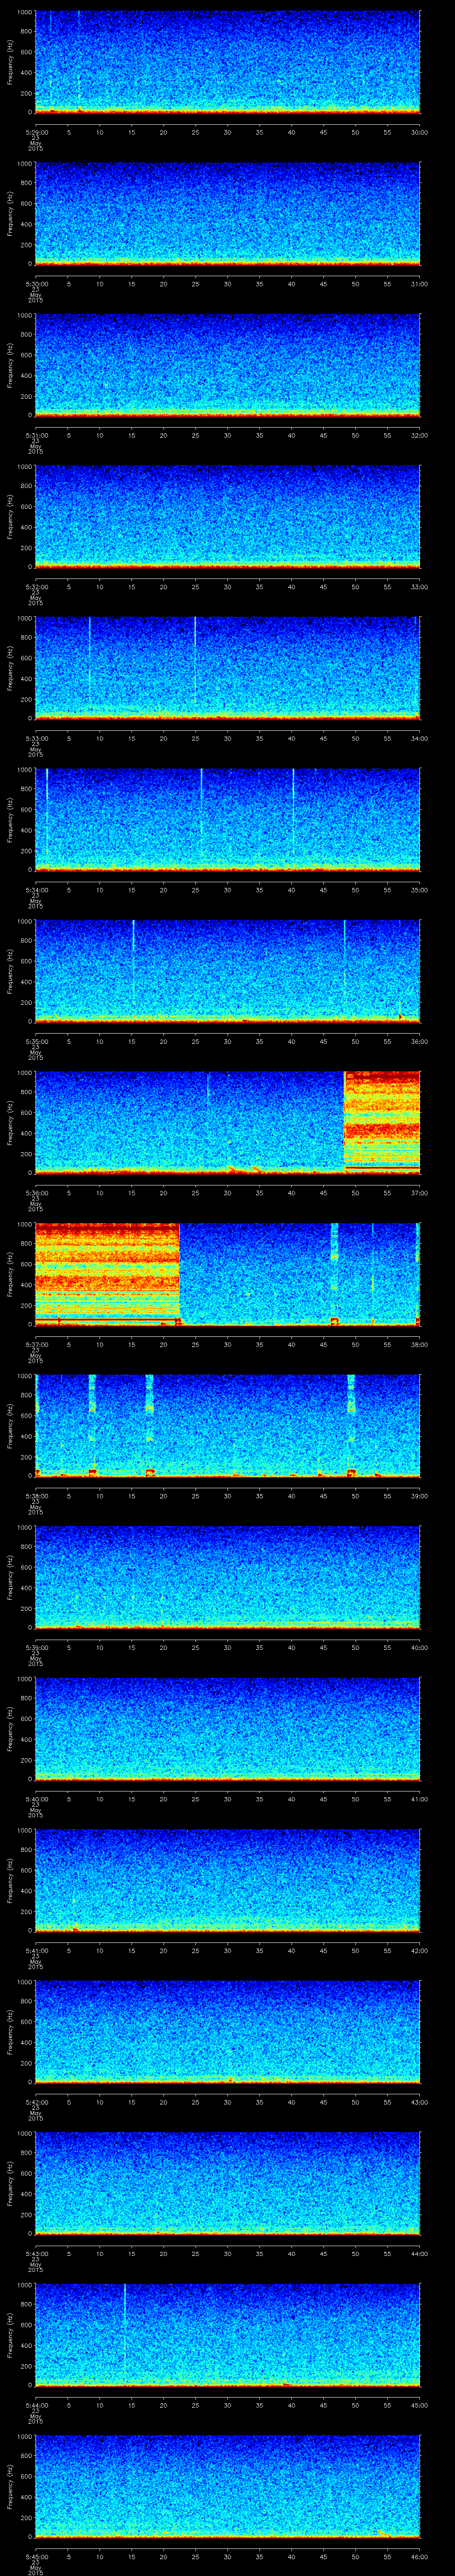
Task: Click the Frequency (Hz) axis label of the 5:29:00 panel
Action: [x=10, y=62]
